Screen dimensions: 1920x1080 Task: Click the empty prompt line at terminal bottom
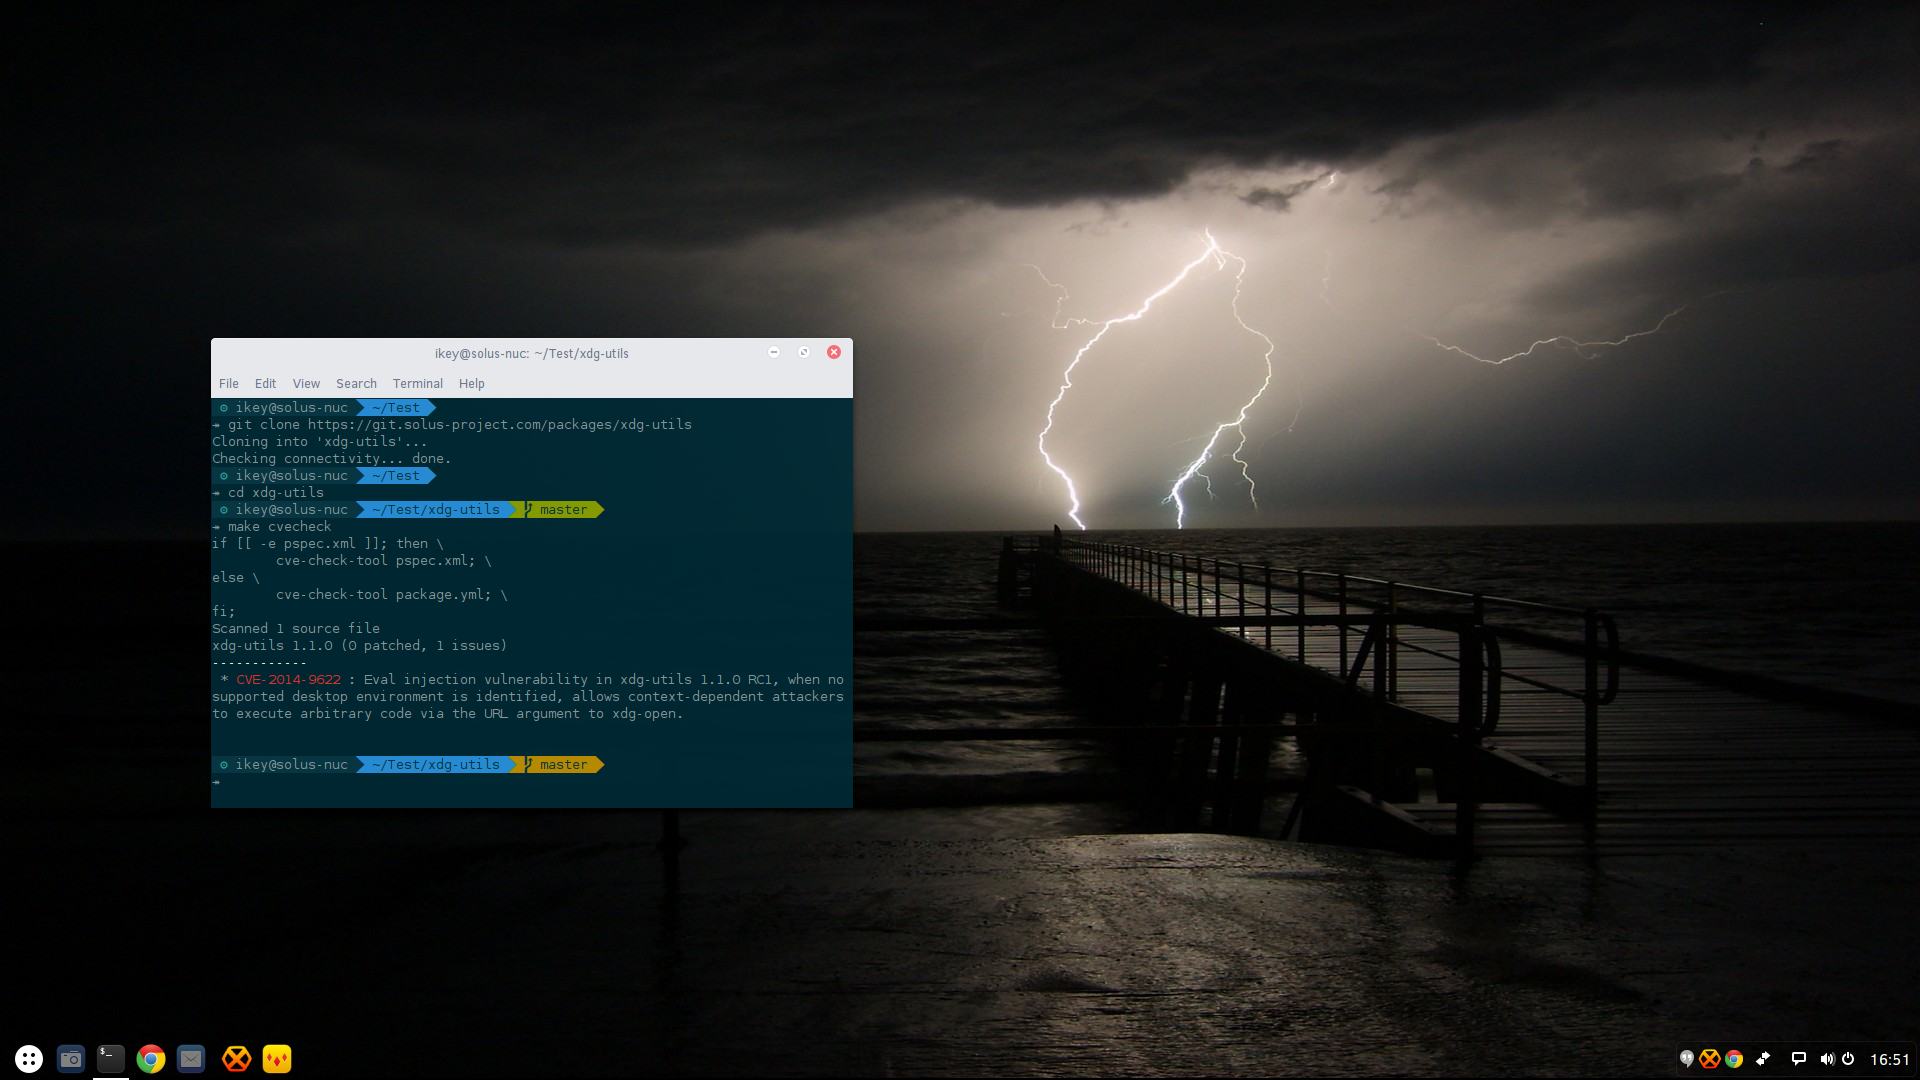532,782
